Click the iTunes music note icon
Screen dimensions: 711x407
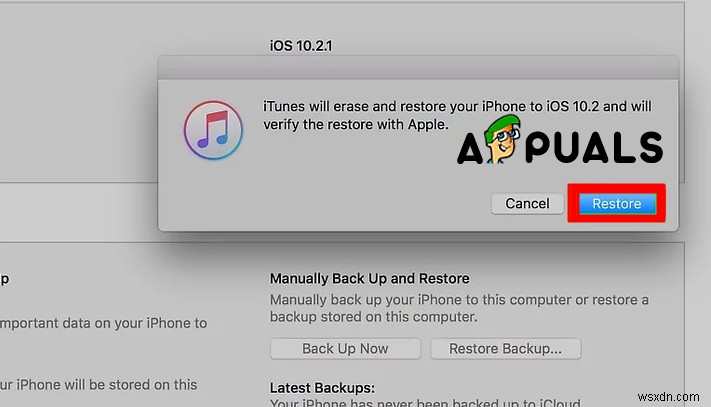pyautogui.click(x=212, y=133)
